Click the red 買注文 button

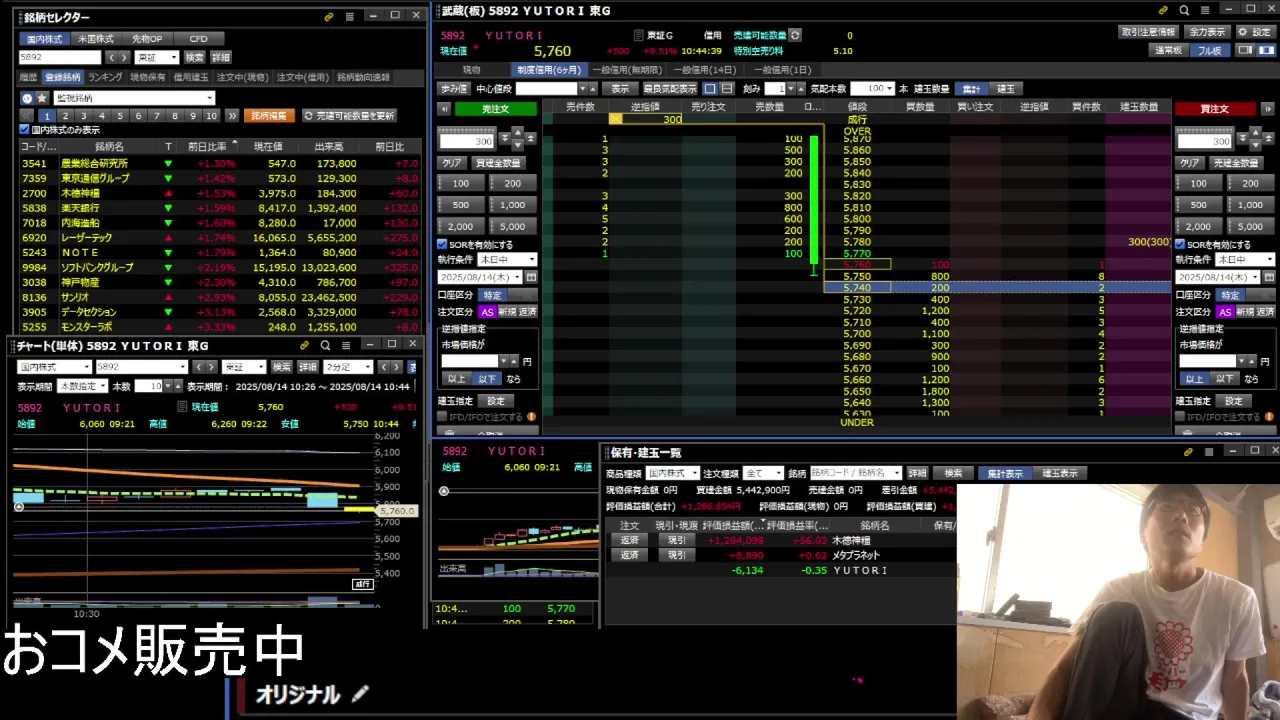click(x=1214, y=108)
